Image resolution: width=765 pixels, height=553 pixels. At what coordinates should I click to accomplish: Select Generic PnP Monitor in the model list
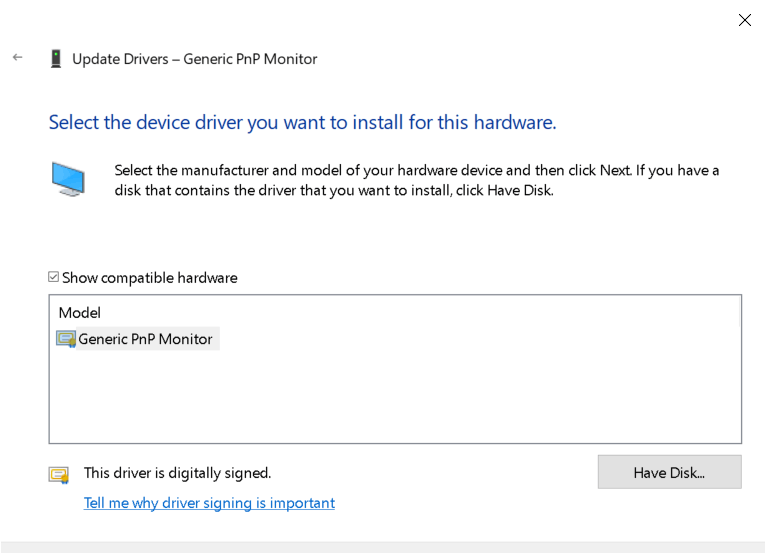tap(145, 339)
